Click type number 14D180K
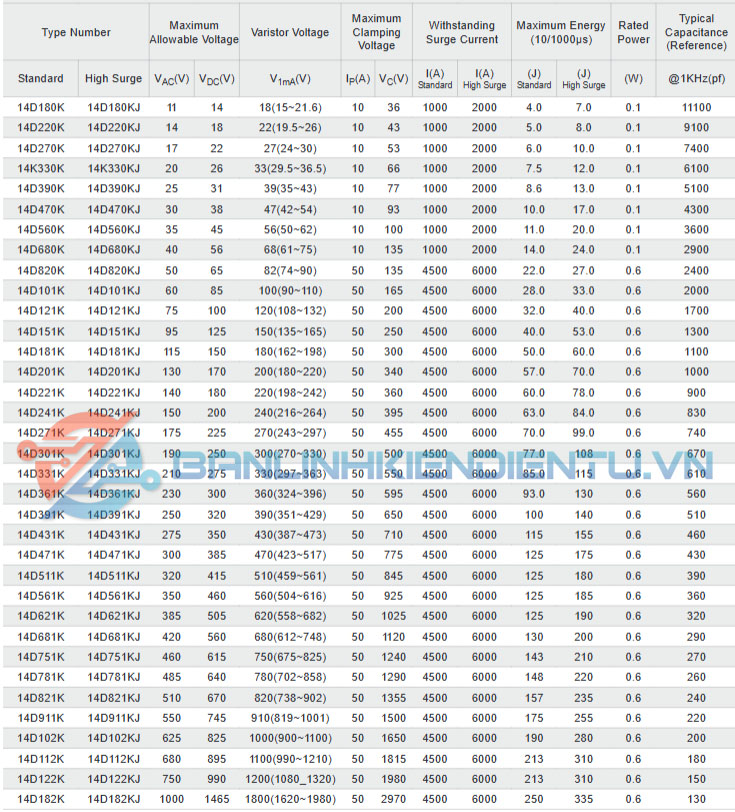The height and width of the screenshot is (812, 735). point(41,108)
